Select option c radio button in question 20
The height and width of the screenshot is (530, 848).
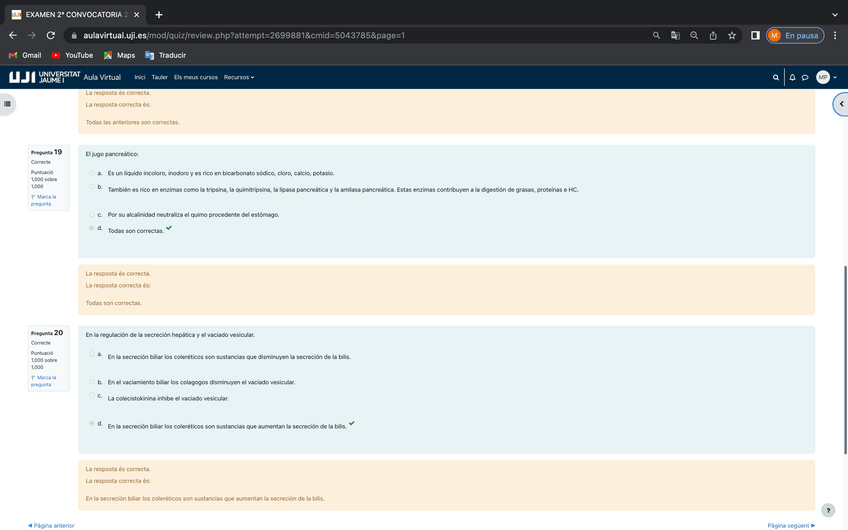pyautogui.click(x=92, y=396)
